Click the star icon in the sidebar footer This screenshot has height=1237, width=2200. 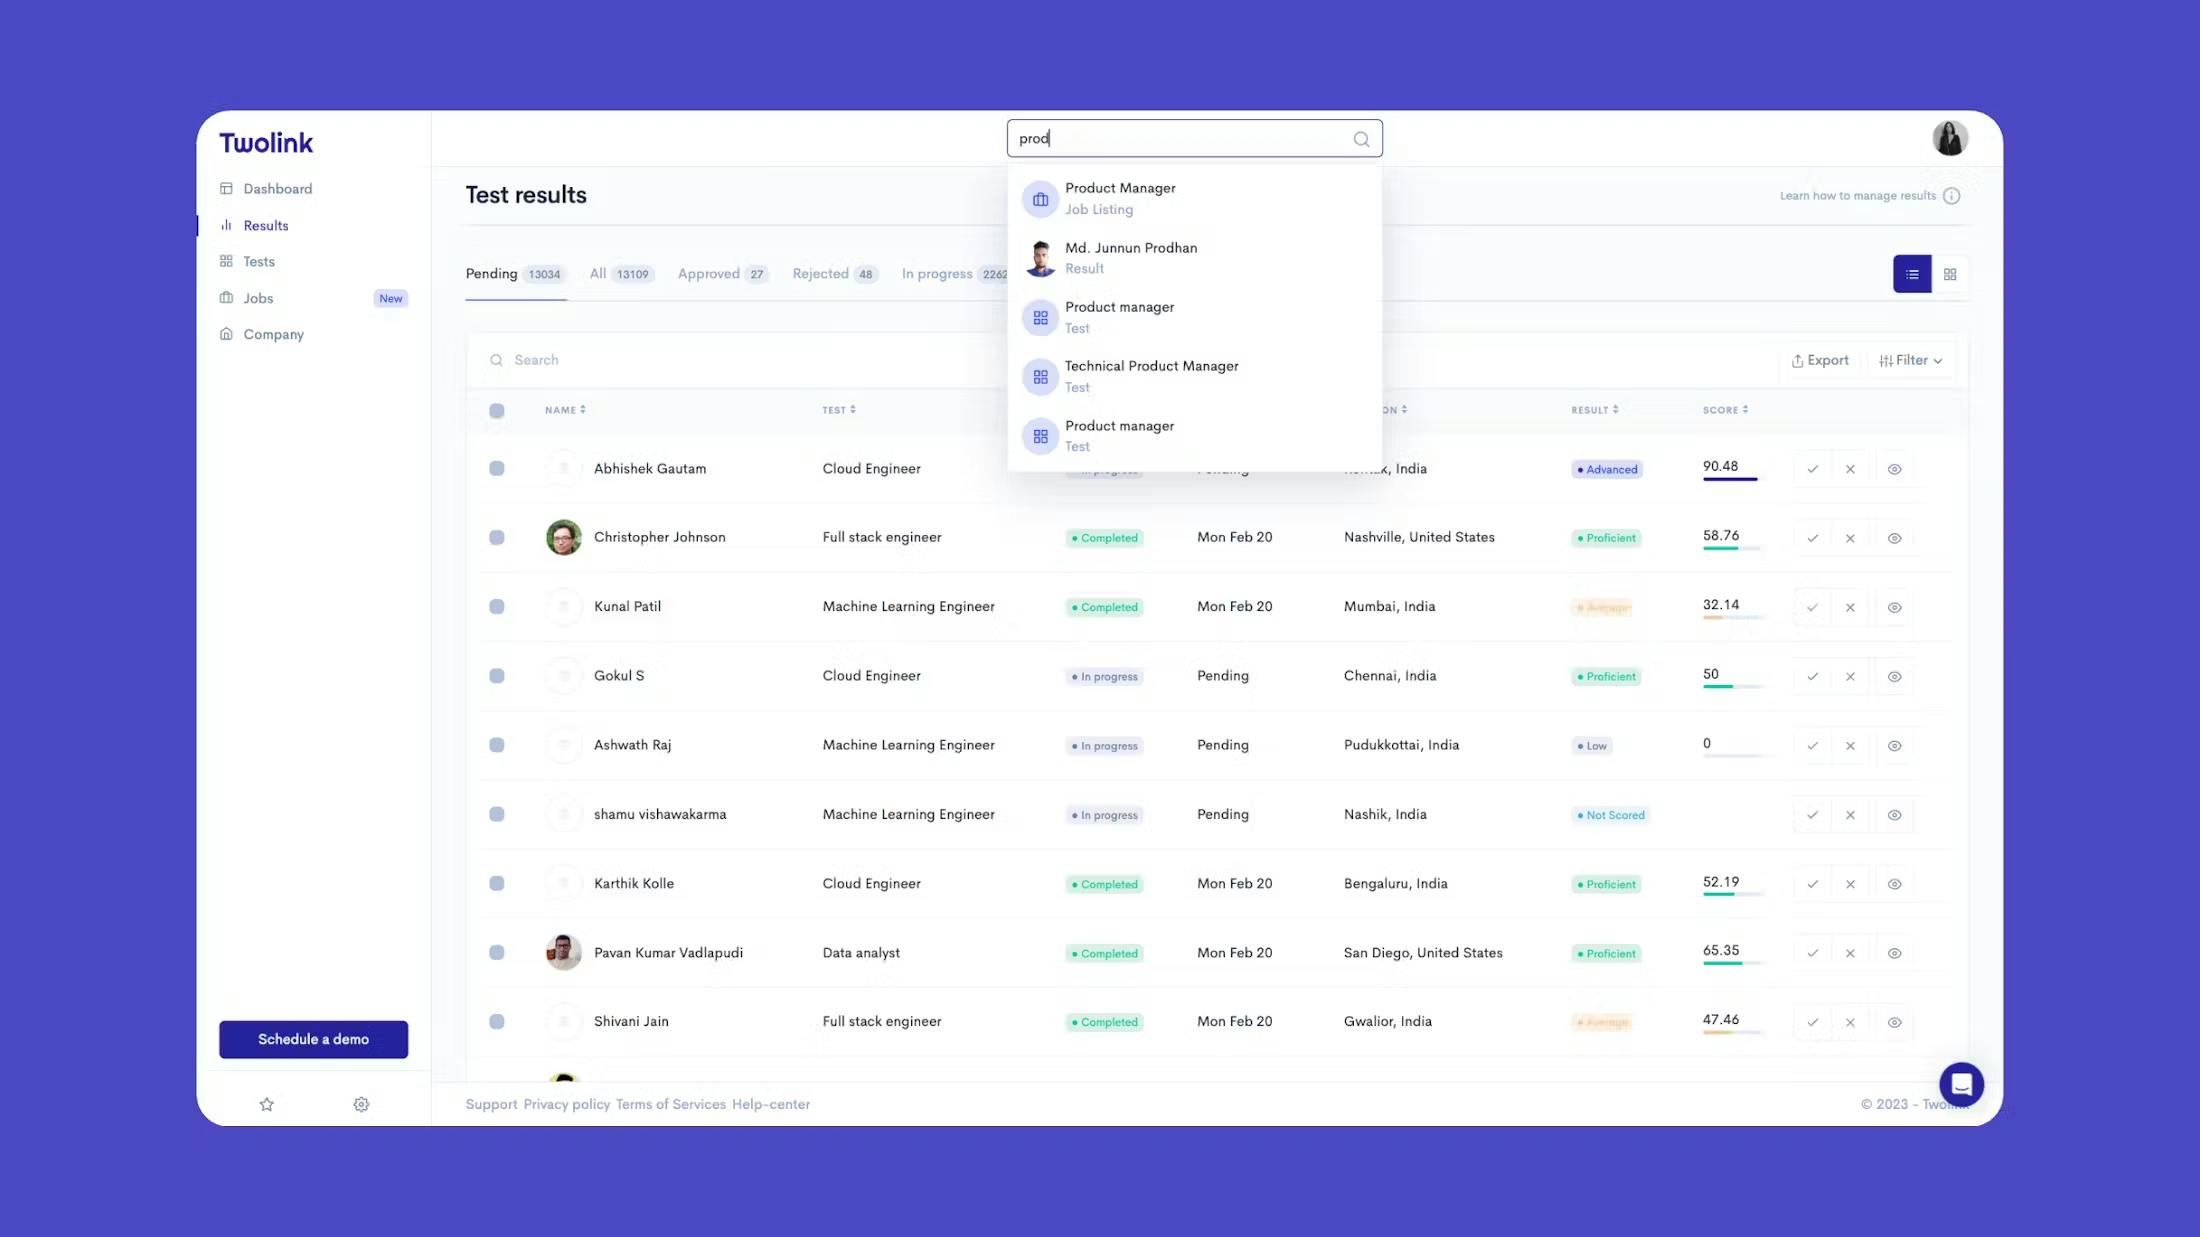266,1104
